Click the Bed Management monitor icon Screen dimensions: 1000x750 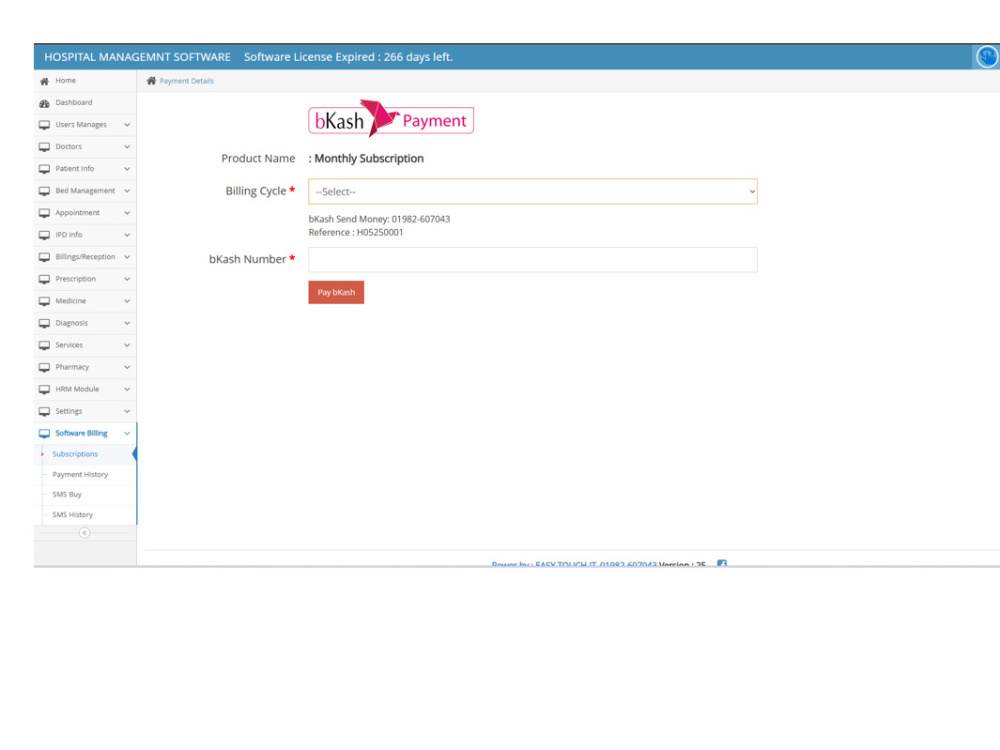pyautogui.click(x=44, y=191)
